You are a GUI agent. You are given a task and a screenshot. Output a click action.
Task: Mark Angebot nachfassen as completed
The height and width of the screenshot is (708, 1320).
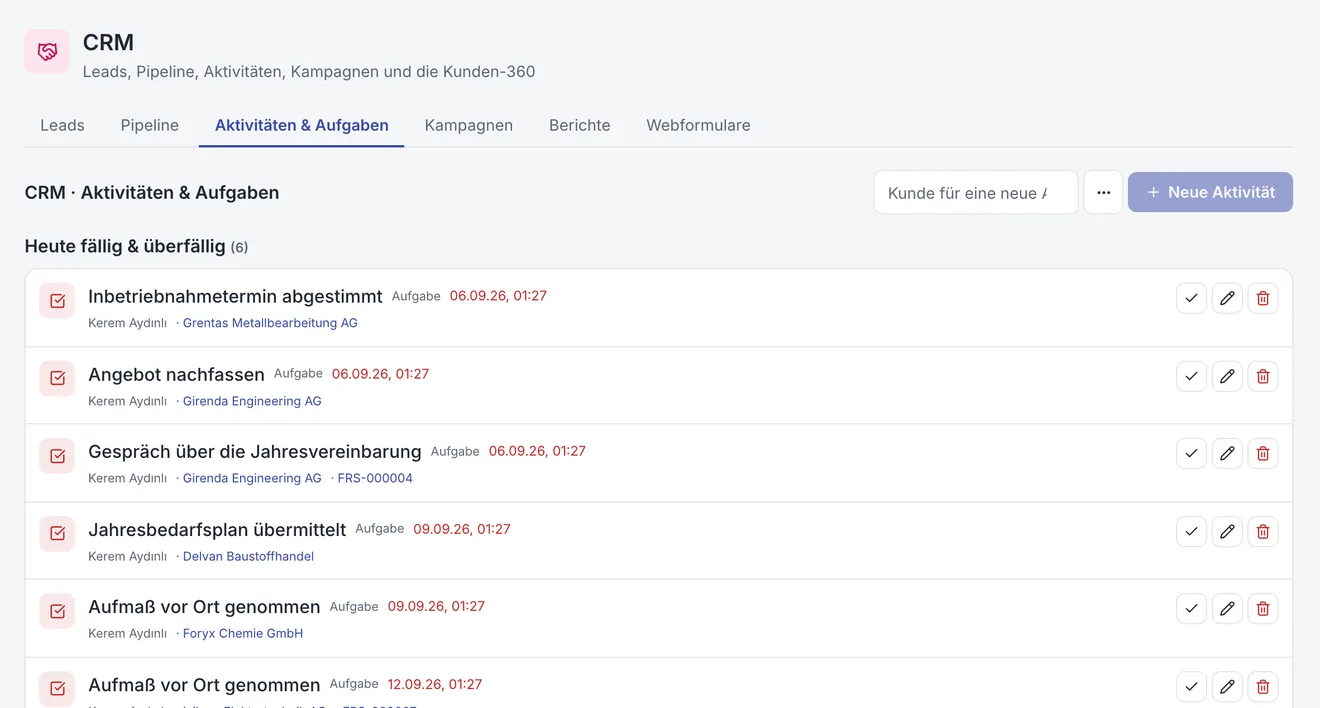1191,376
